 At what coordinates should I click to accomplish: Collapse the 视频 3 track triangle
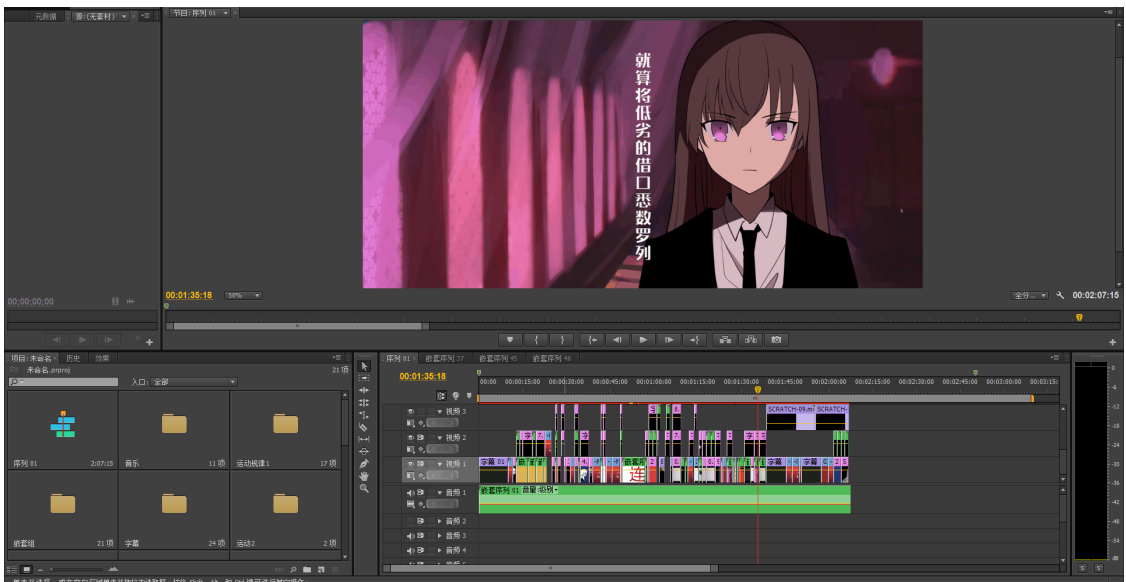[439, 412]
